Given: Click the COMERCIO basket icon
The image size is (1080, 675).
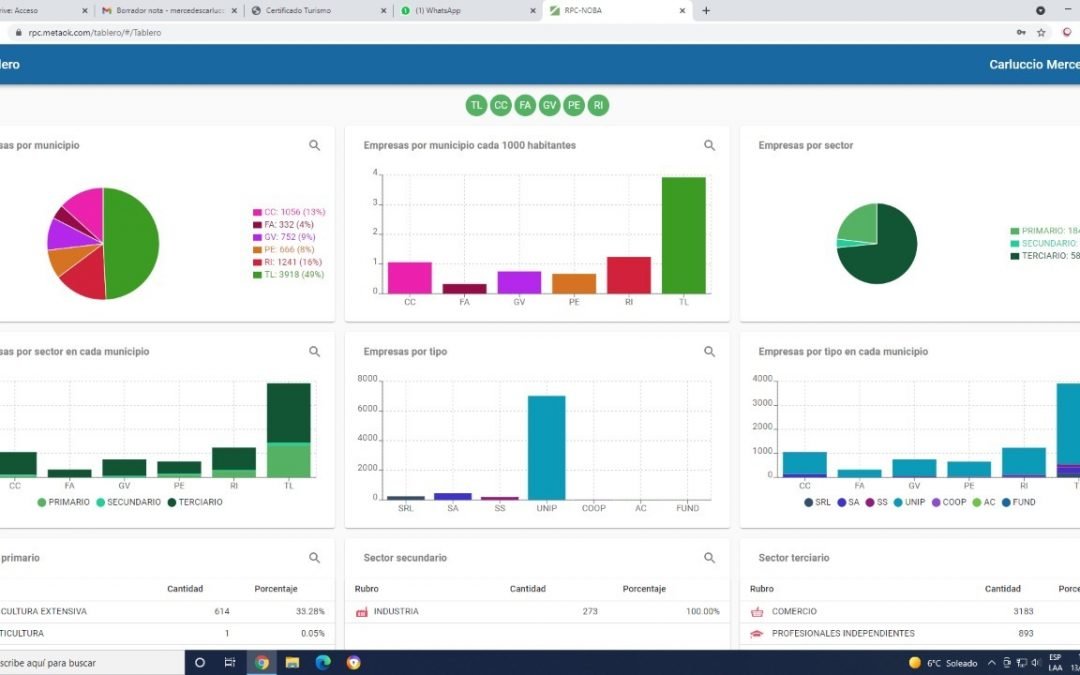Looking at the screenshot, I should [757, 611].
